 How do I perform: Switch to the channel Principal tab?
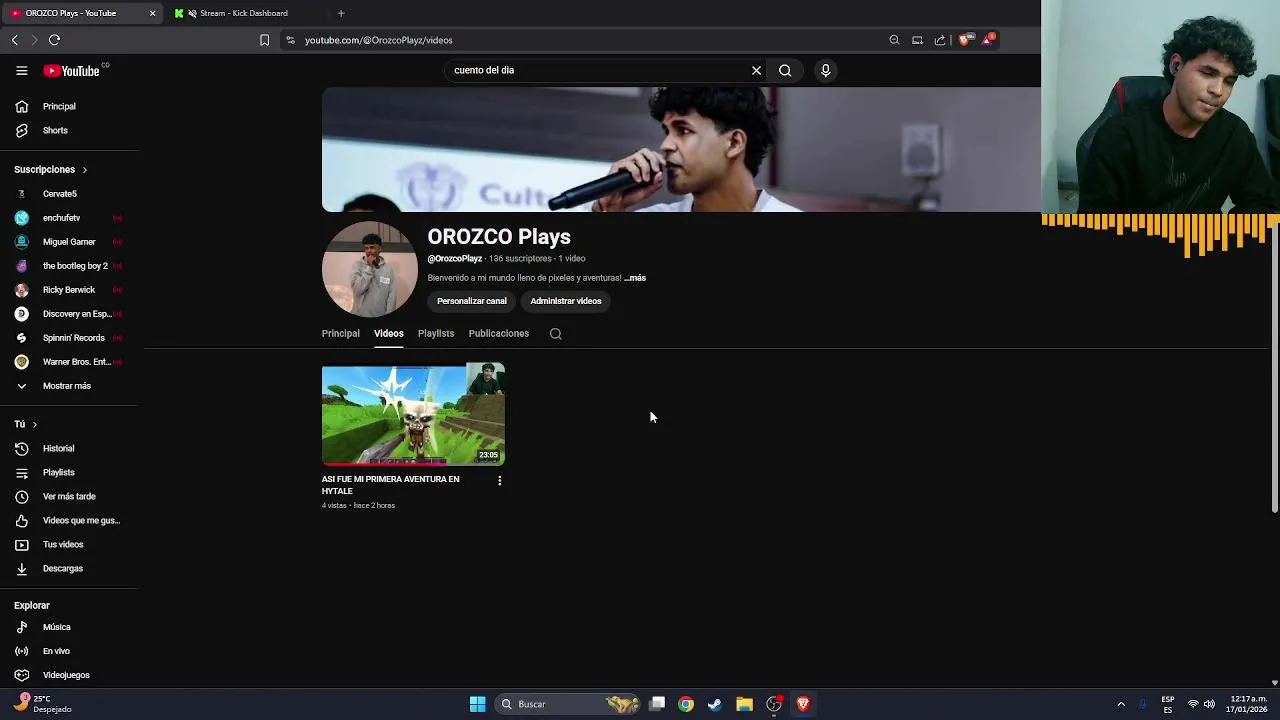[x=340, y=334]
